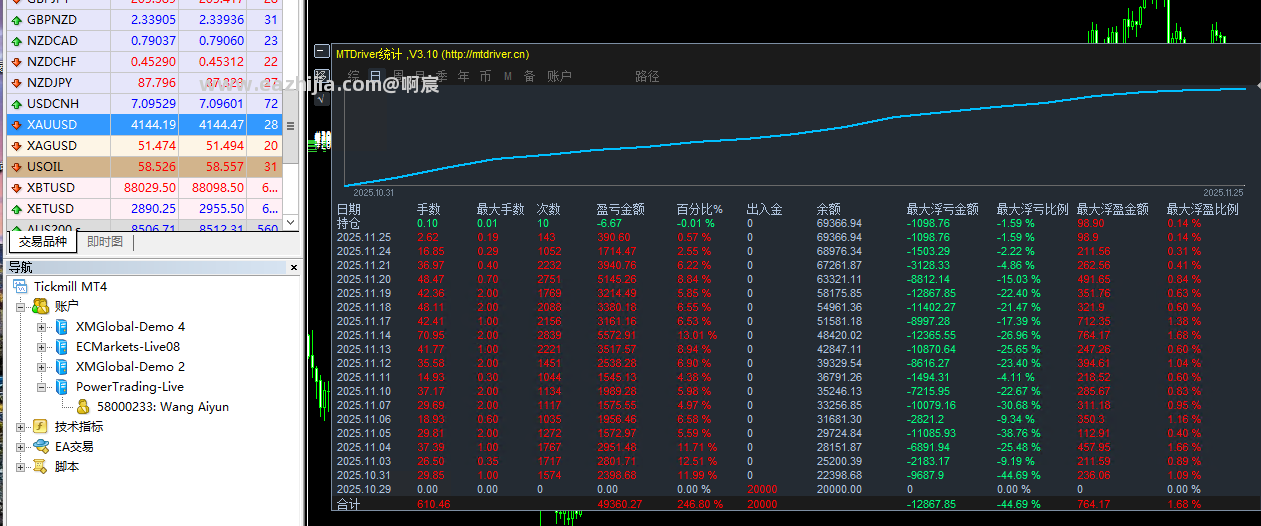Image resolution: width=1261 pixels, height=526 pixels.
Task: Close the 导航 navigator panel
Action: [x=294, y=267]
